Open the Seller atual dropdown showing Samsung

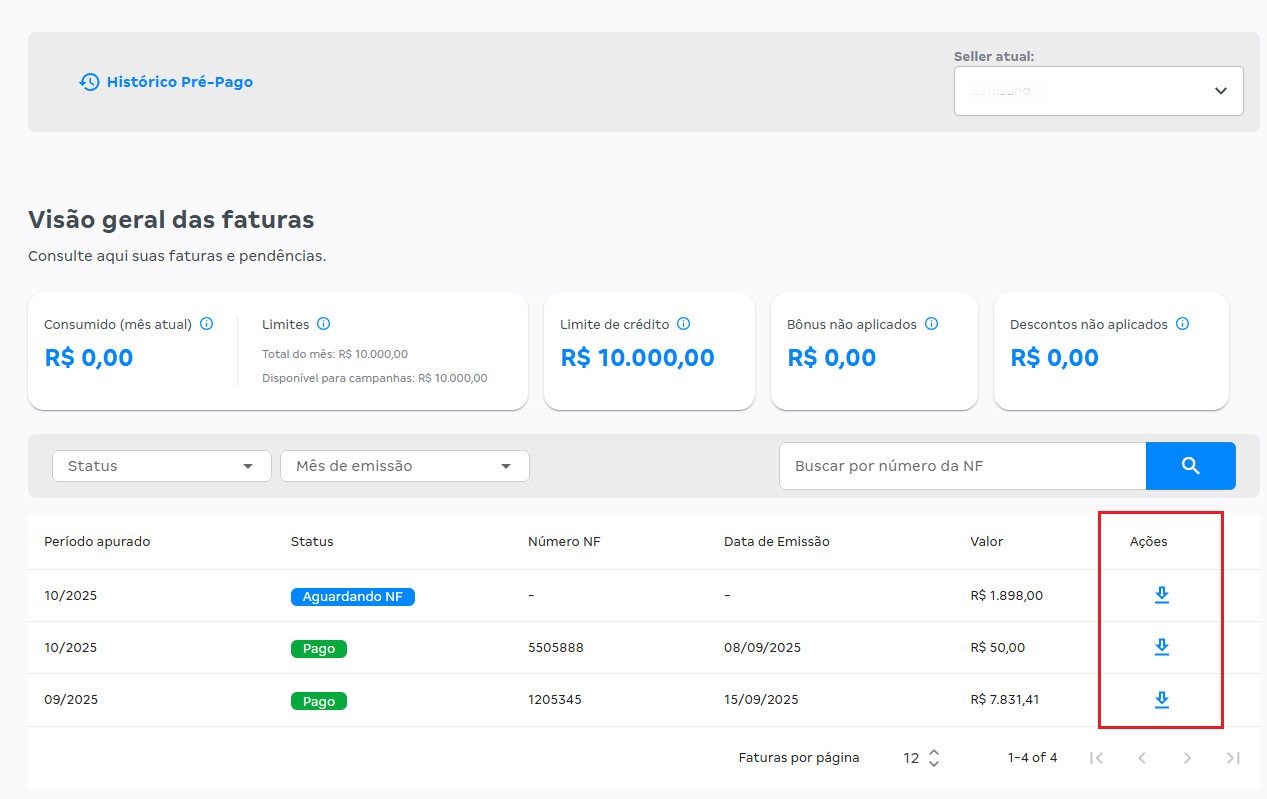click(1098, 90)
